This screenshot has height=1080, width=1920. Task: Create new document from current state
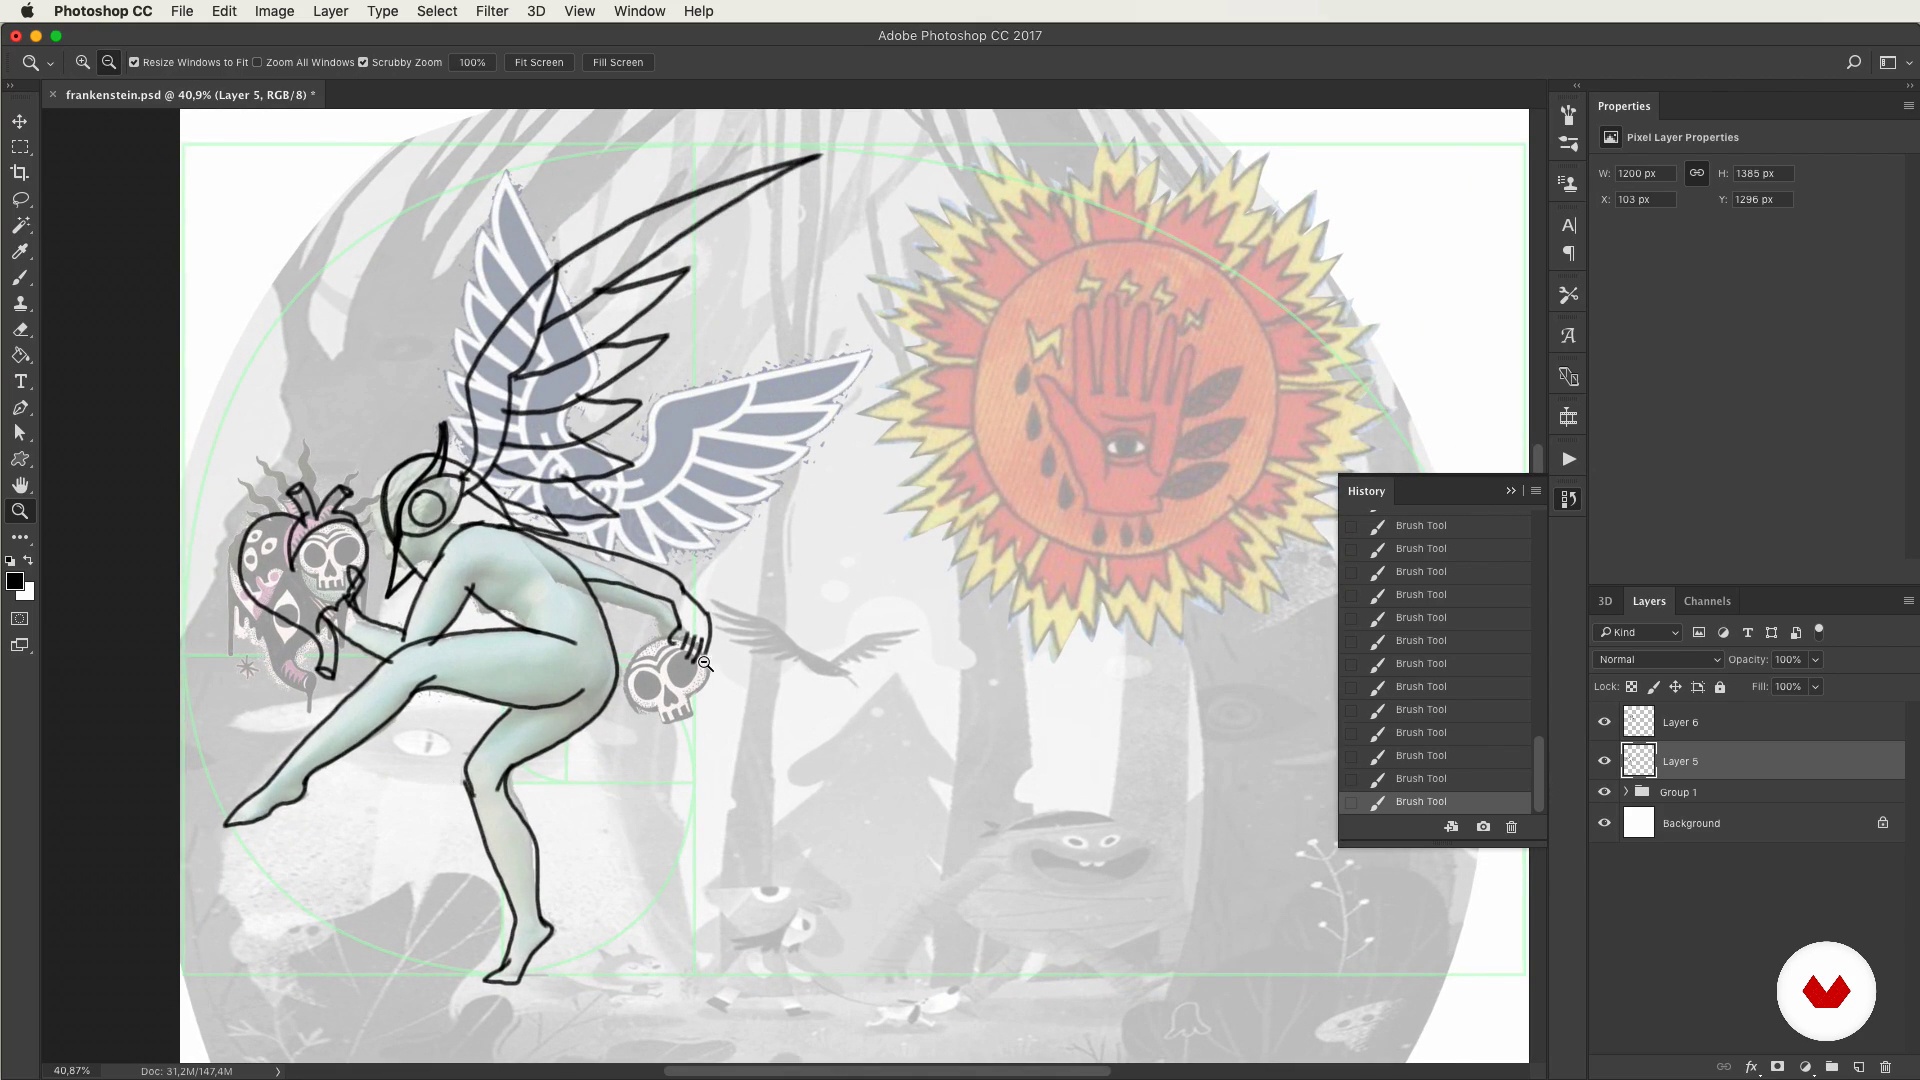pyautogui.click(x=1451, y=827)
